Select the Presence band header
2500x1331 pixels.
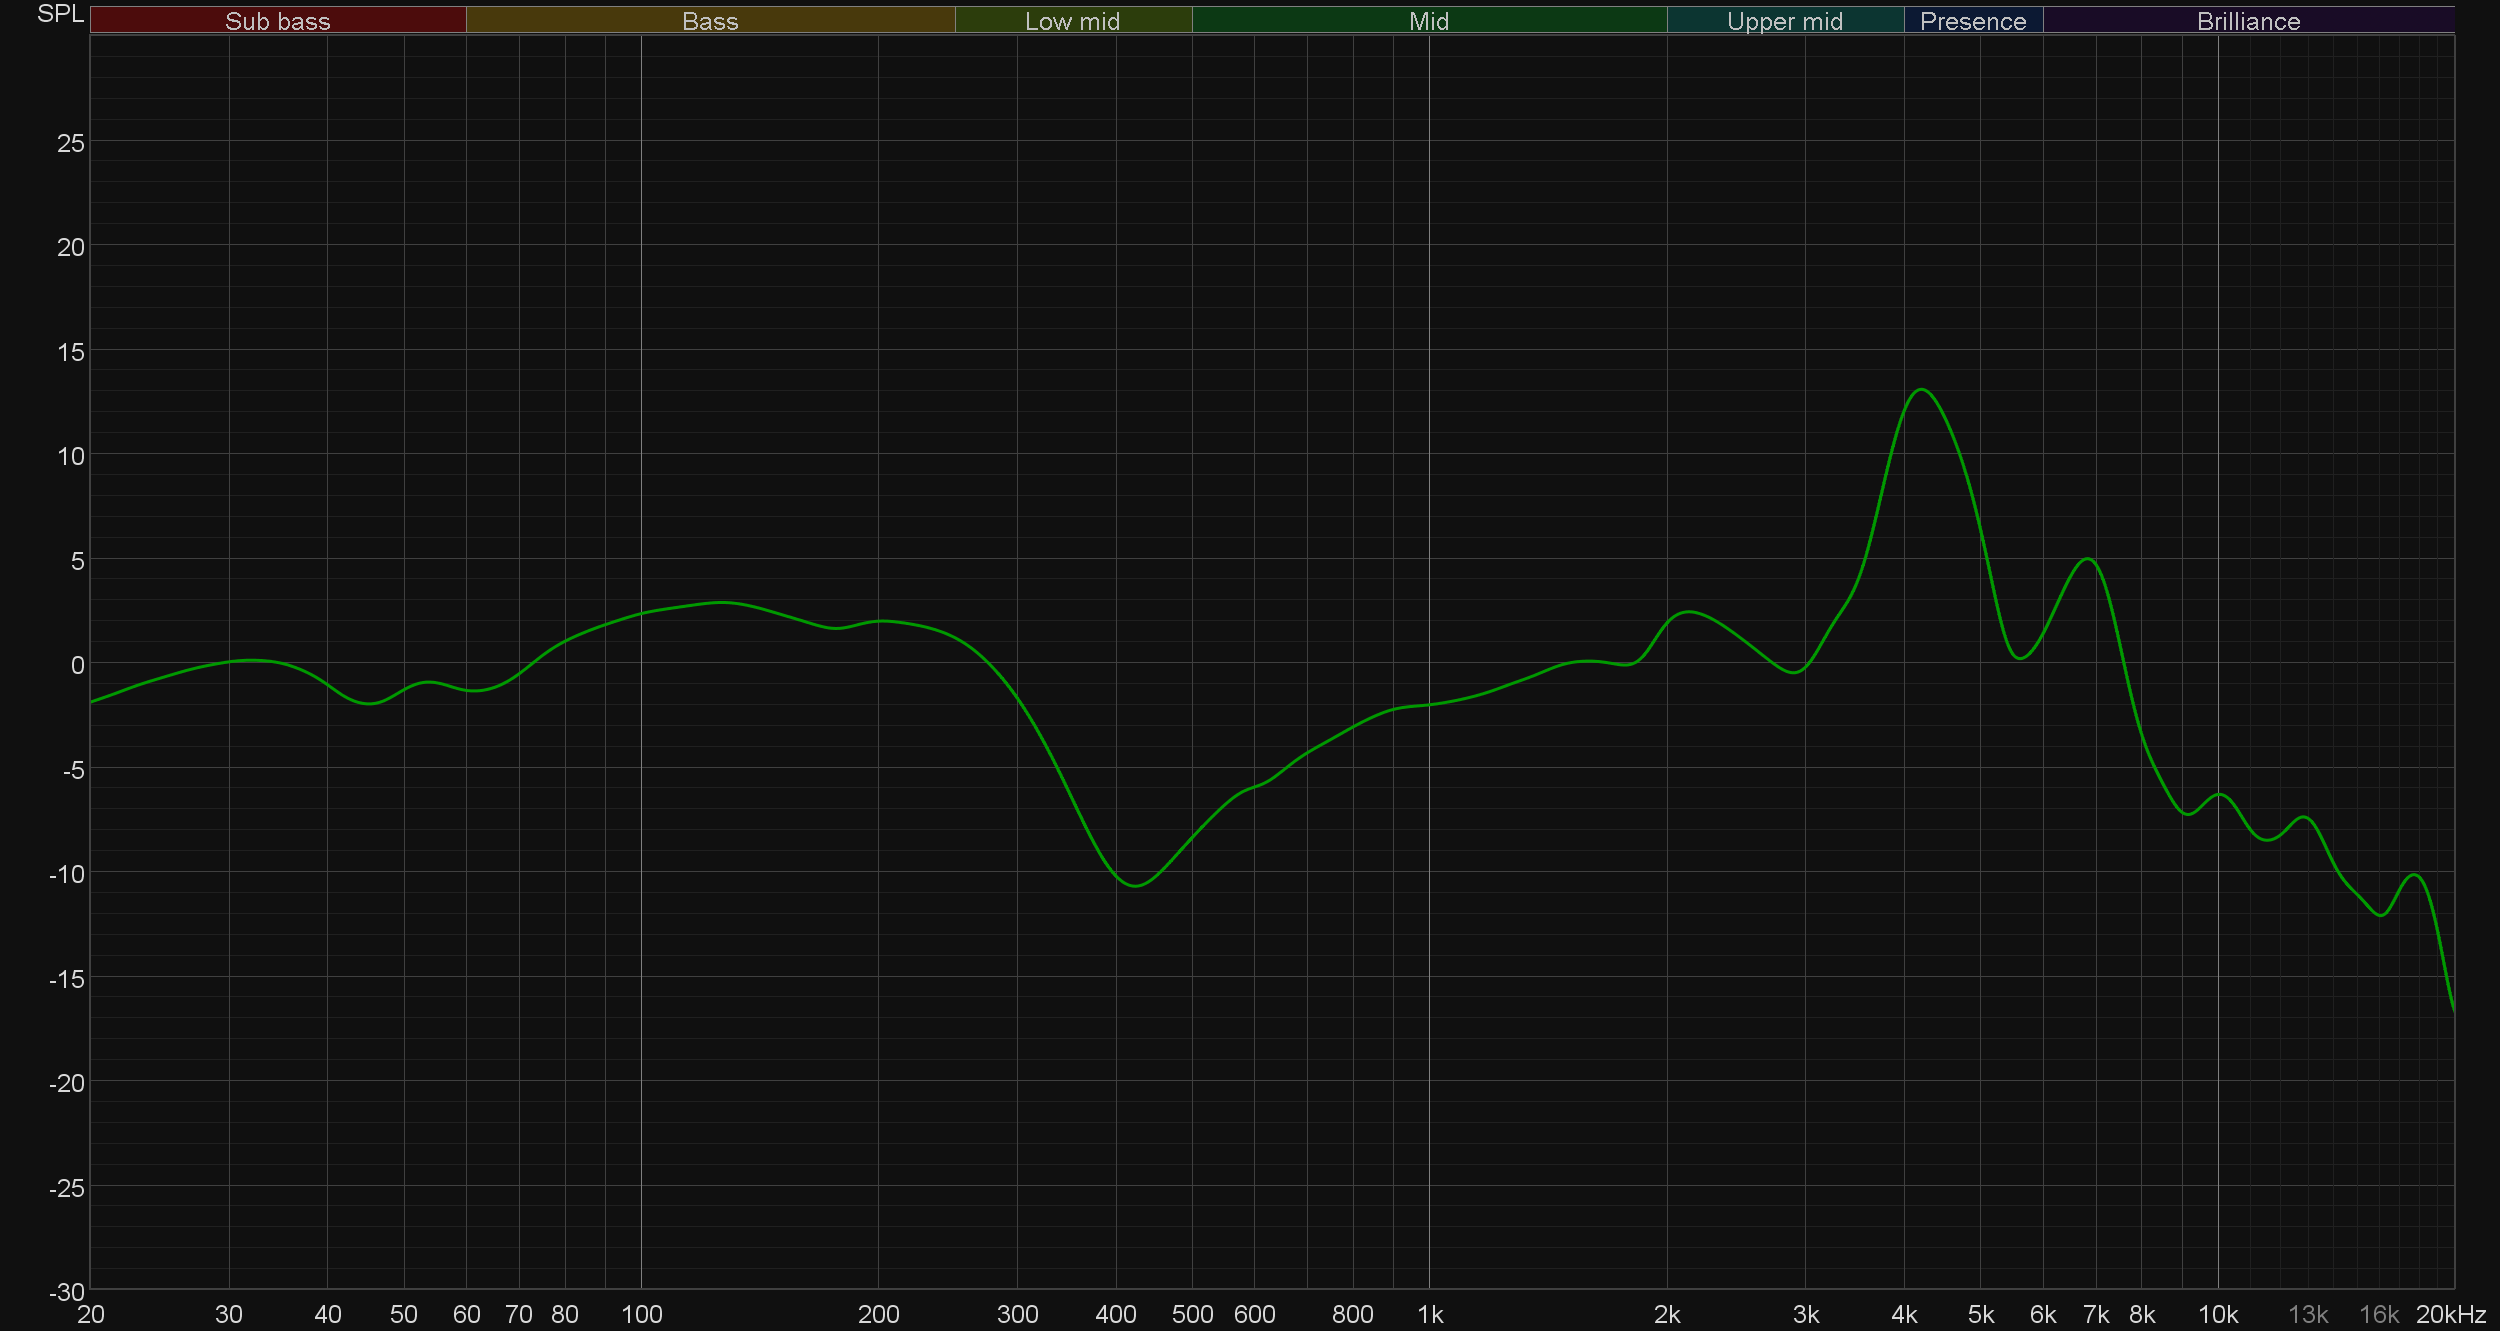click(1972, 21)
